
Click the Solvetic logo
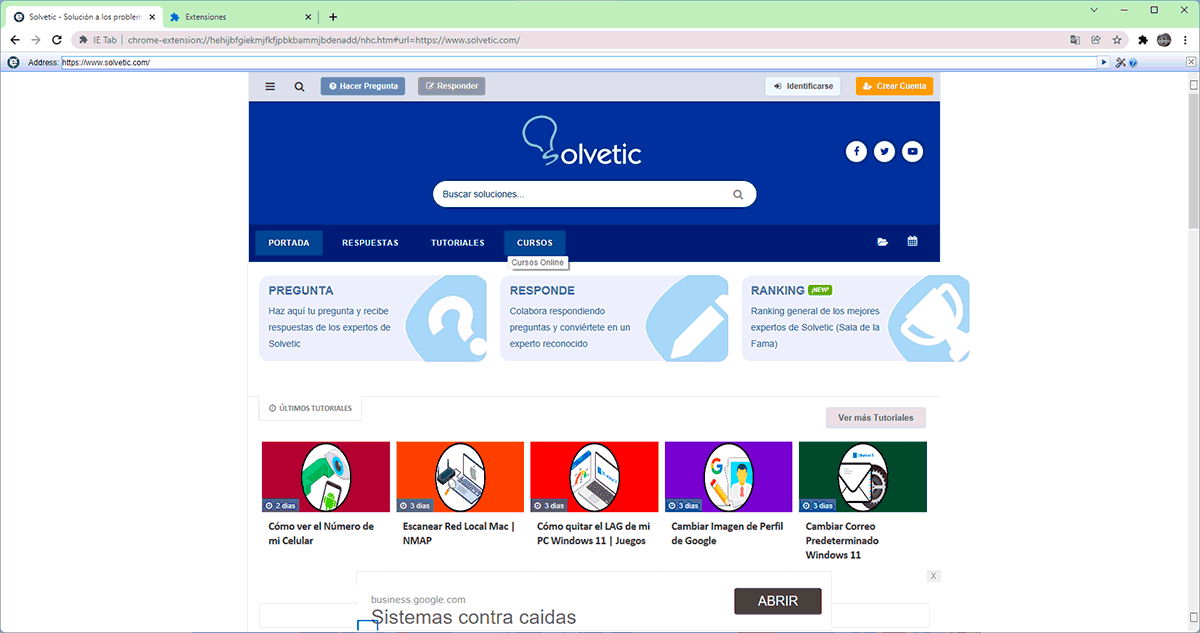point(582,141)
